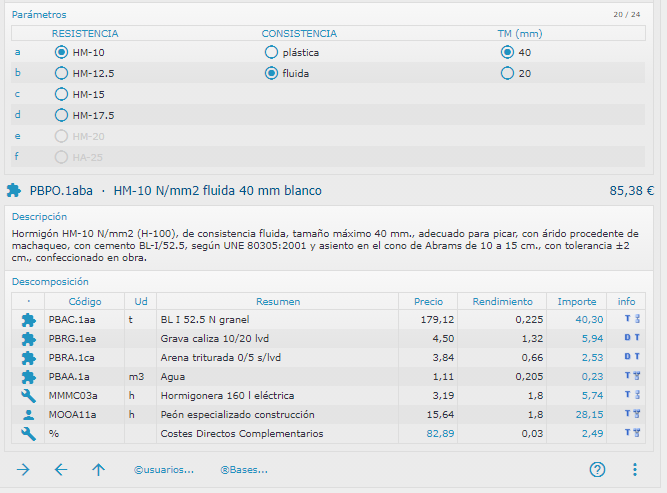Go forward with the right arrow icon
667x493 pixels.
24,469
